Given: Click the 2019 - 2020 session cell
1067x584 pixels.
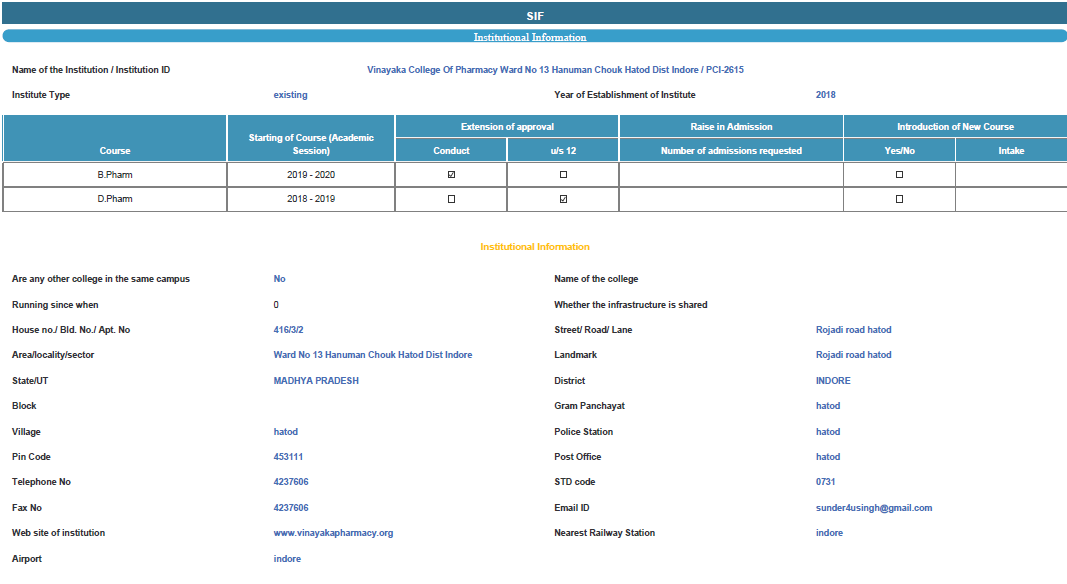Looking at the screenshot, I should pos(311,175).
